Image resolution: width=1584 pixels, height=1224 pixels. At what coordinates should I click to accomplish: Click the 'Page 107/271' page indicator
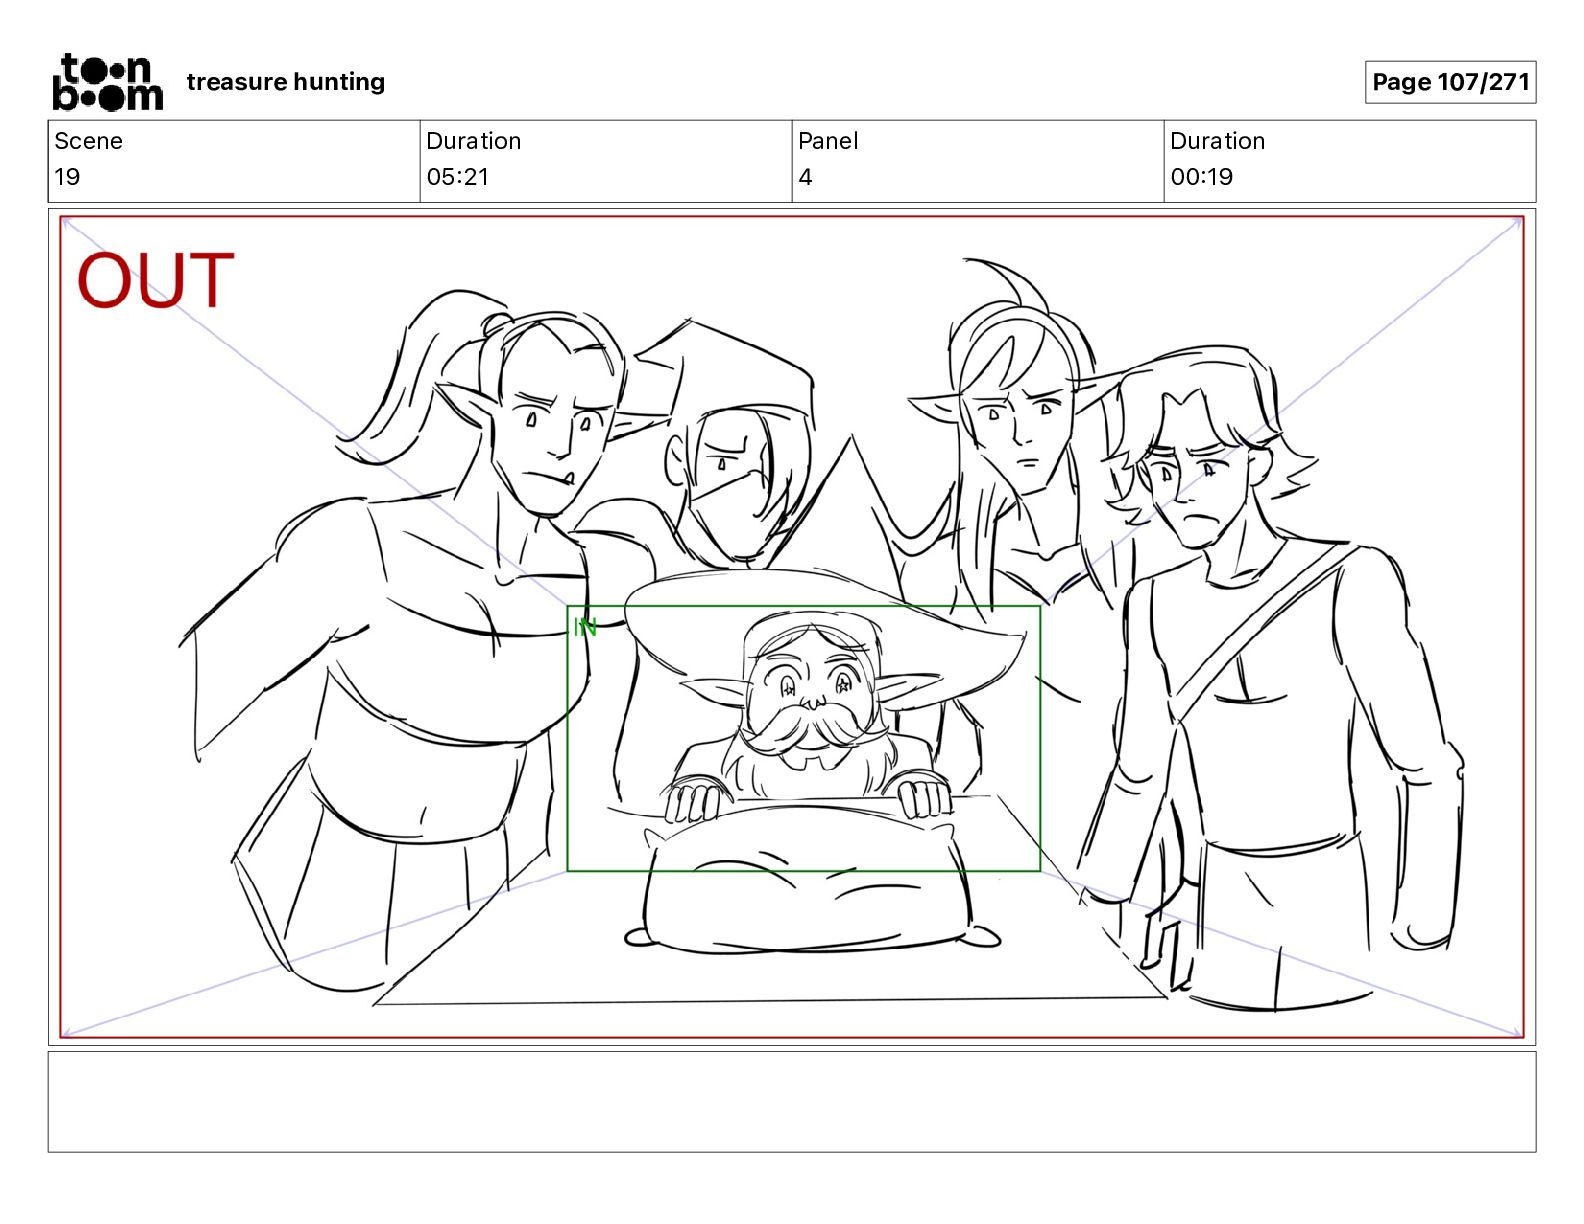[x=1450, y=82]
